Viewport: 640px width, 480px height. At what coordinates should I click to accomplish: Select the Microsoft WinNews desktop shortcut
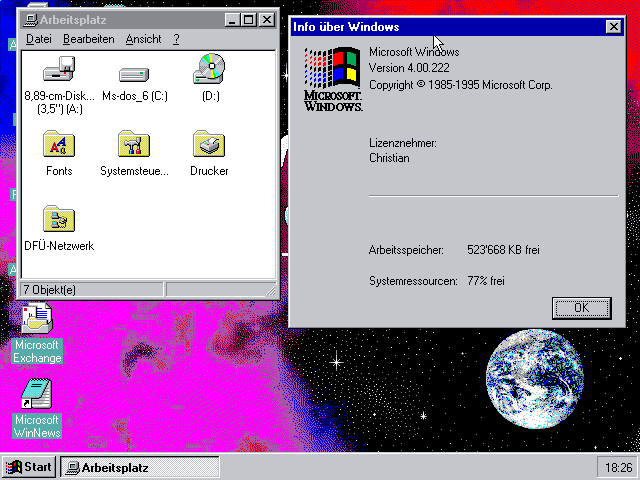coord(37,393)
